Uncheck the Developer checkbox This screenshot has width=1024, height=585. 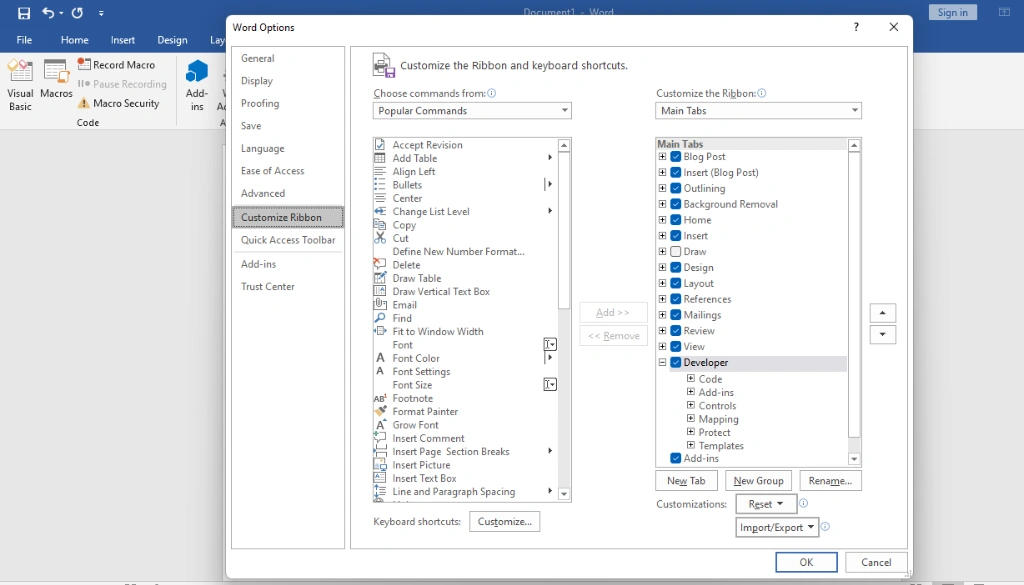[676, 362]
